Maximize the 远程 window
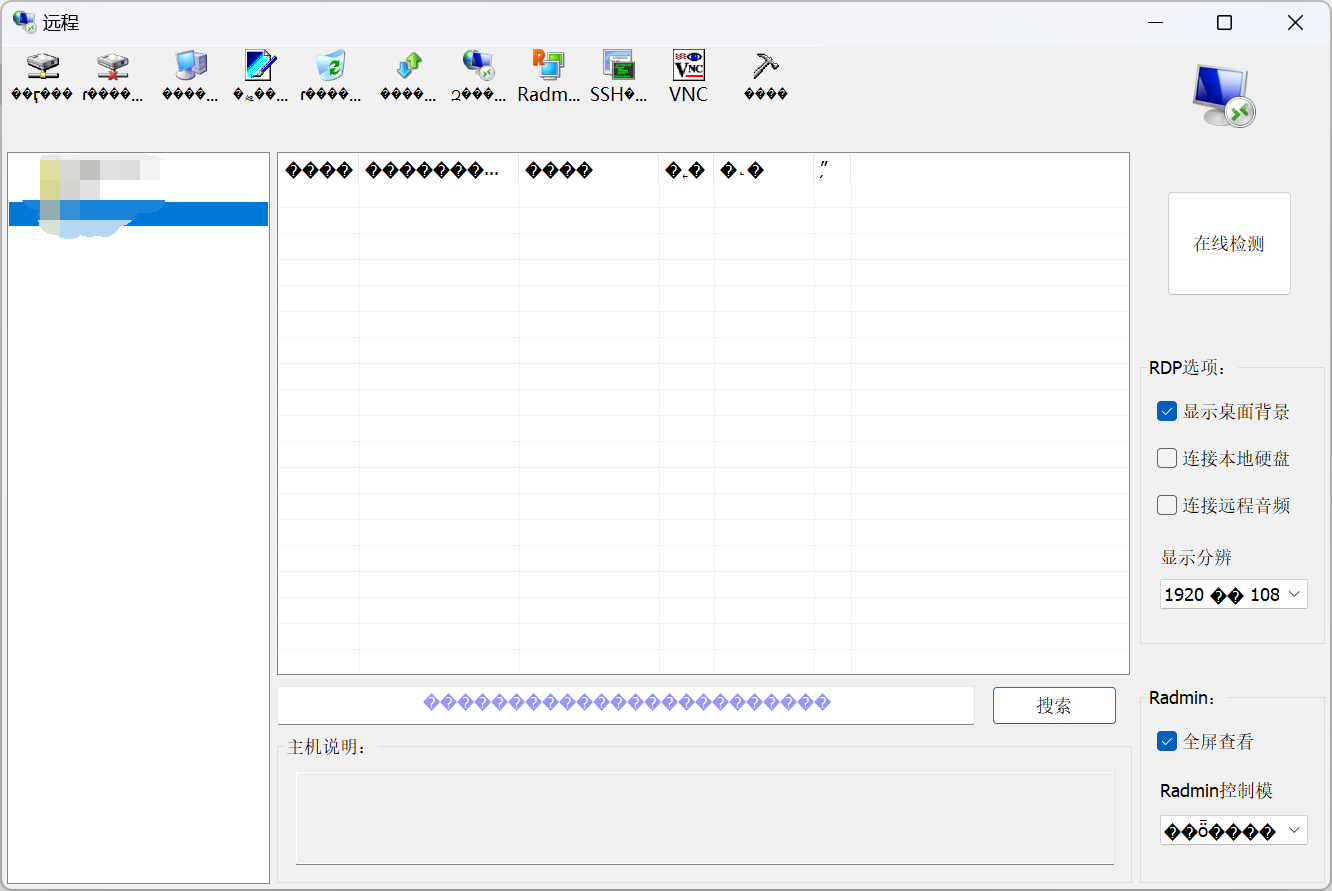The image size is (1332, 891). [1224, 23]
